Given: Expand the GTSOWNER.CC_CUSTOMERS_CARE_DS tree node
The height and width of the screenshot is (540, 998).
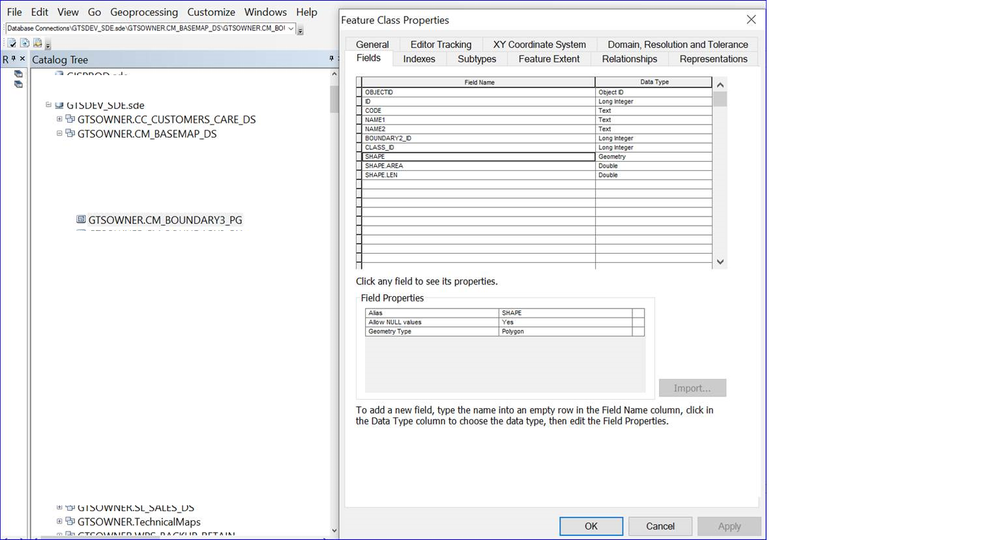Looking at the screenshot, I should tap(59, 119).
